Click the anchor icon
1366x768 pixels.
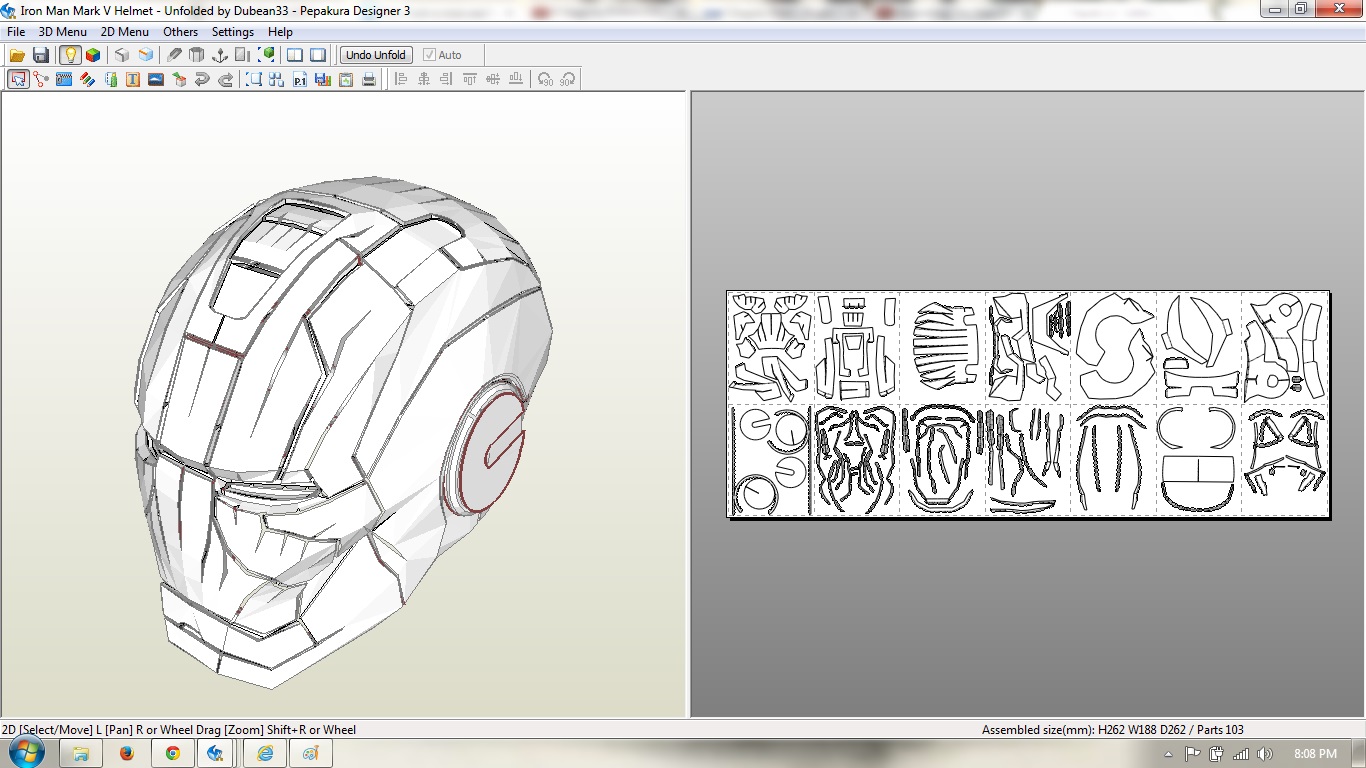(220, 55)
